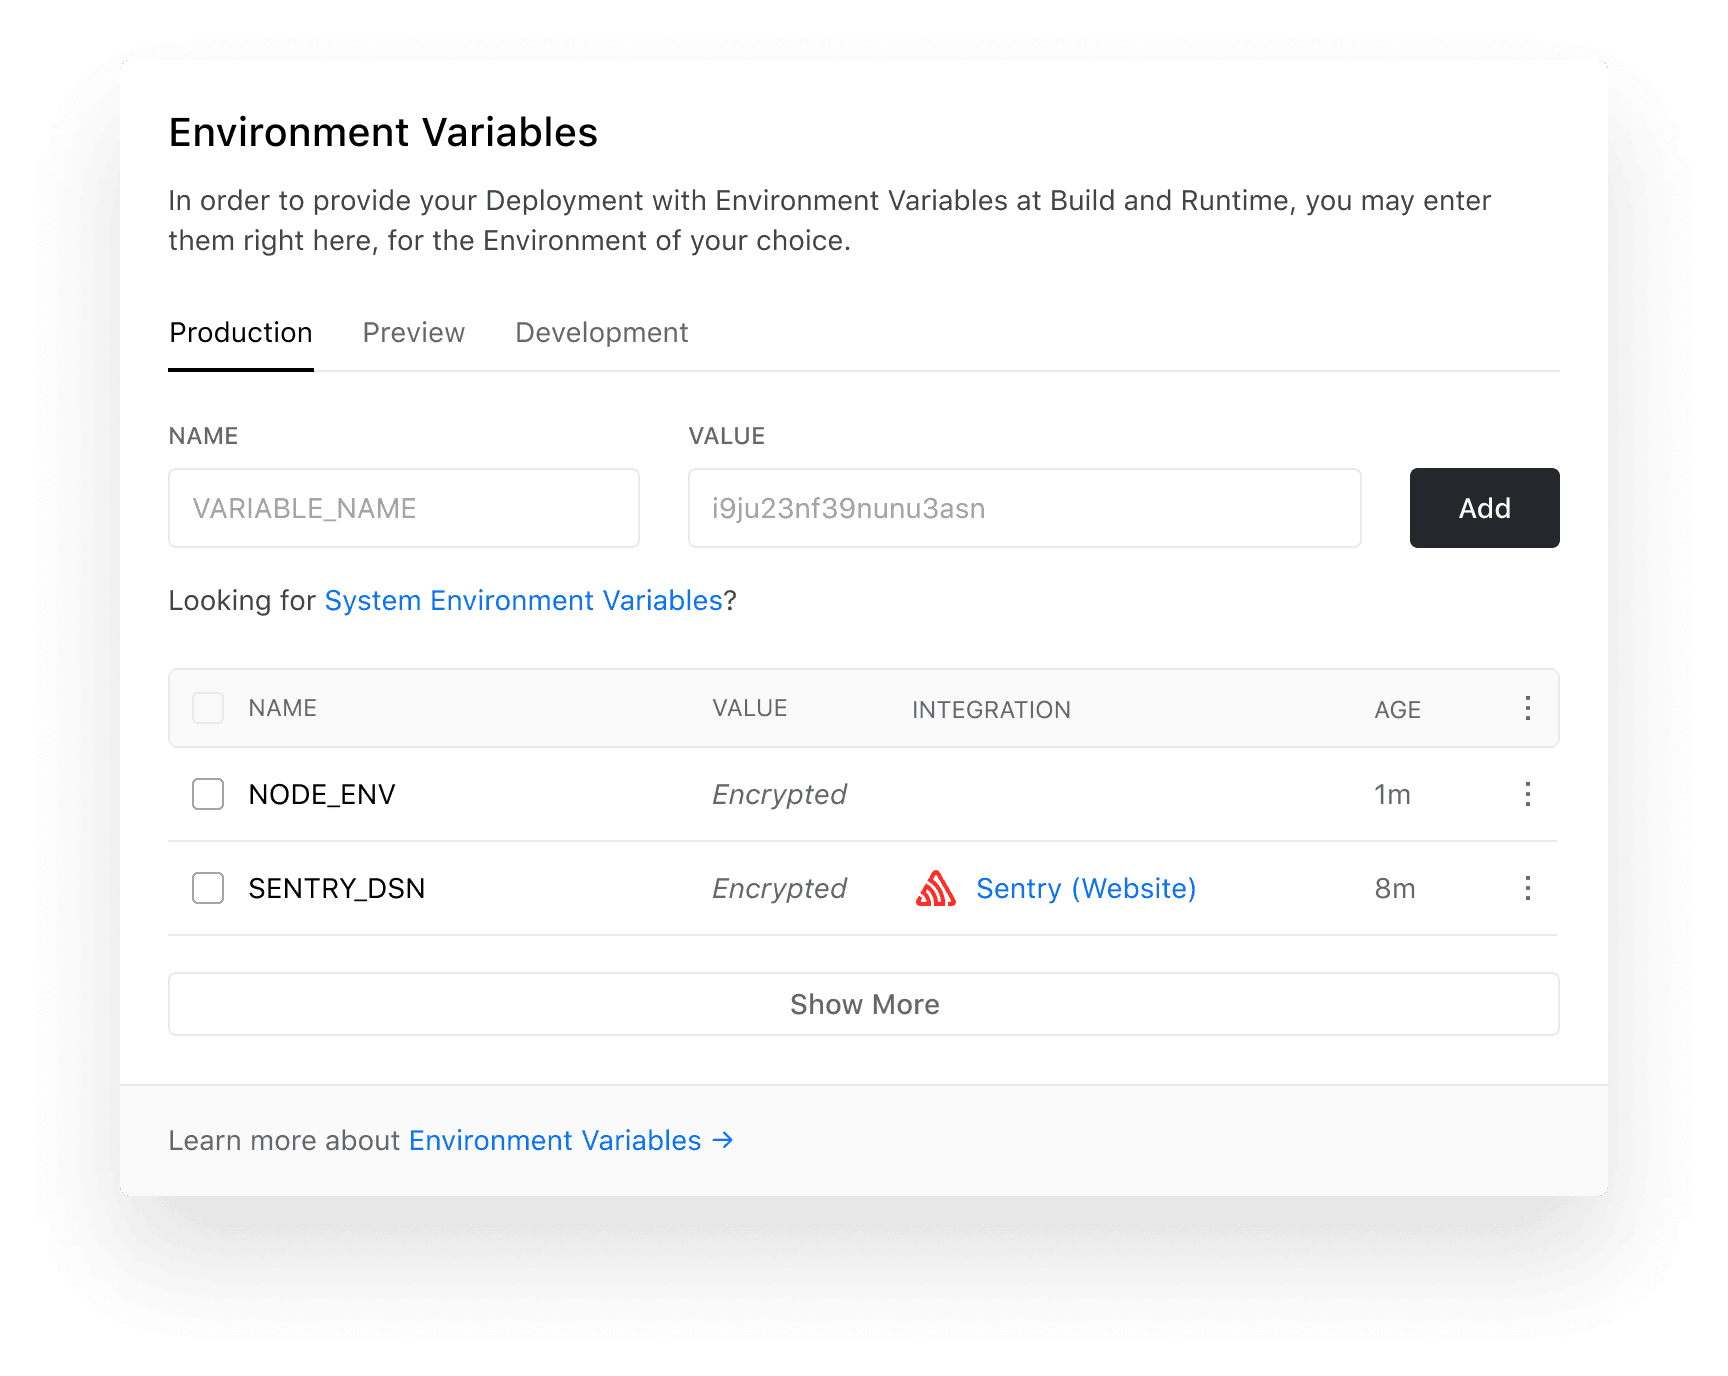This screenshot has height=1376, width=1728.
Task: Open the table header three-dot menu
Action: point(1528,709)
